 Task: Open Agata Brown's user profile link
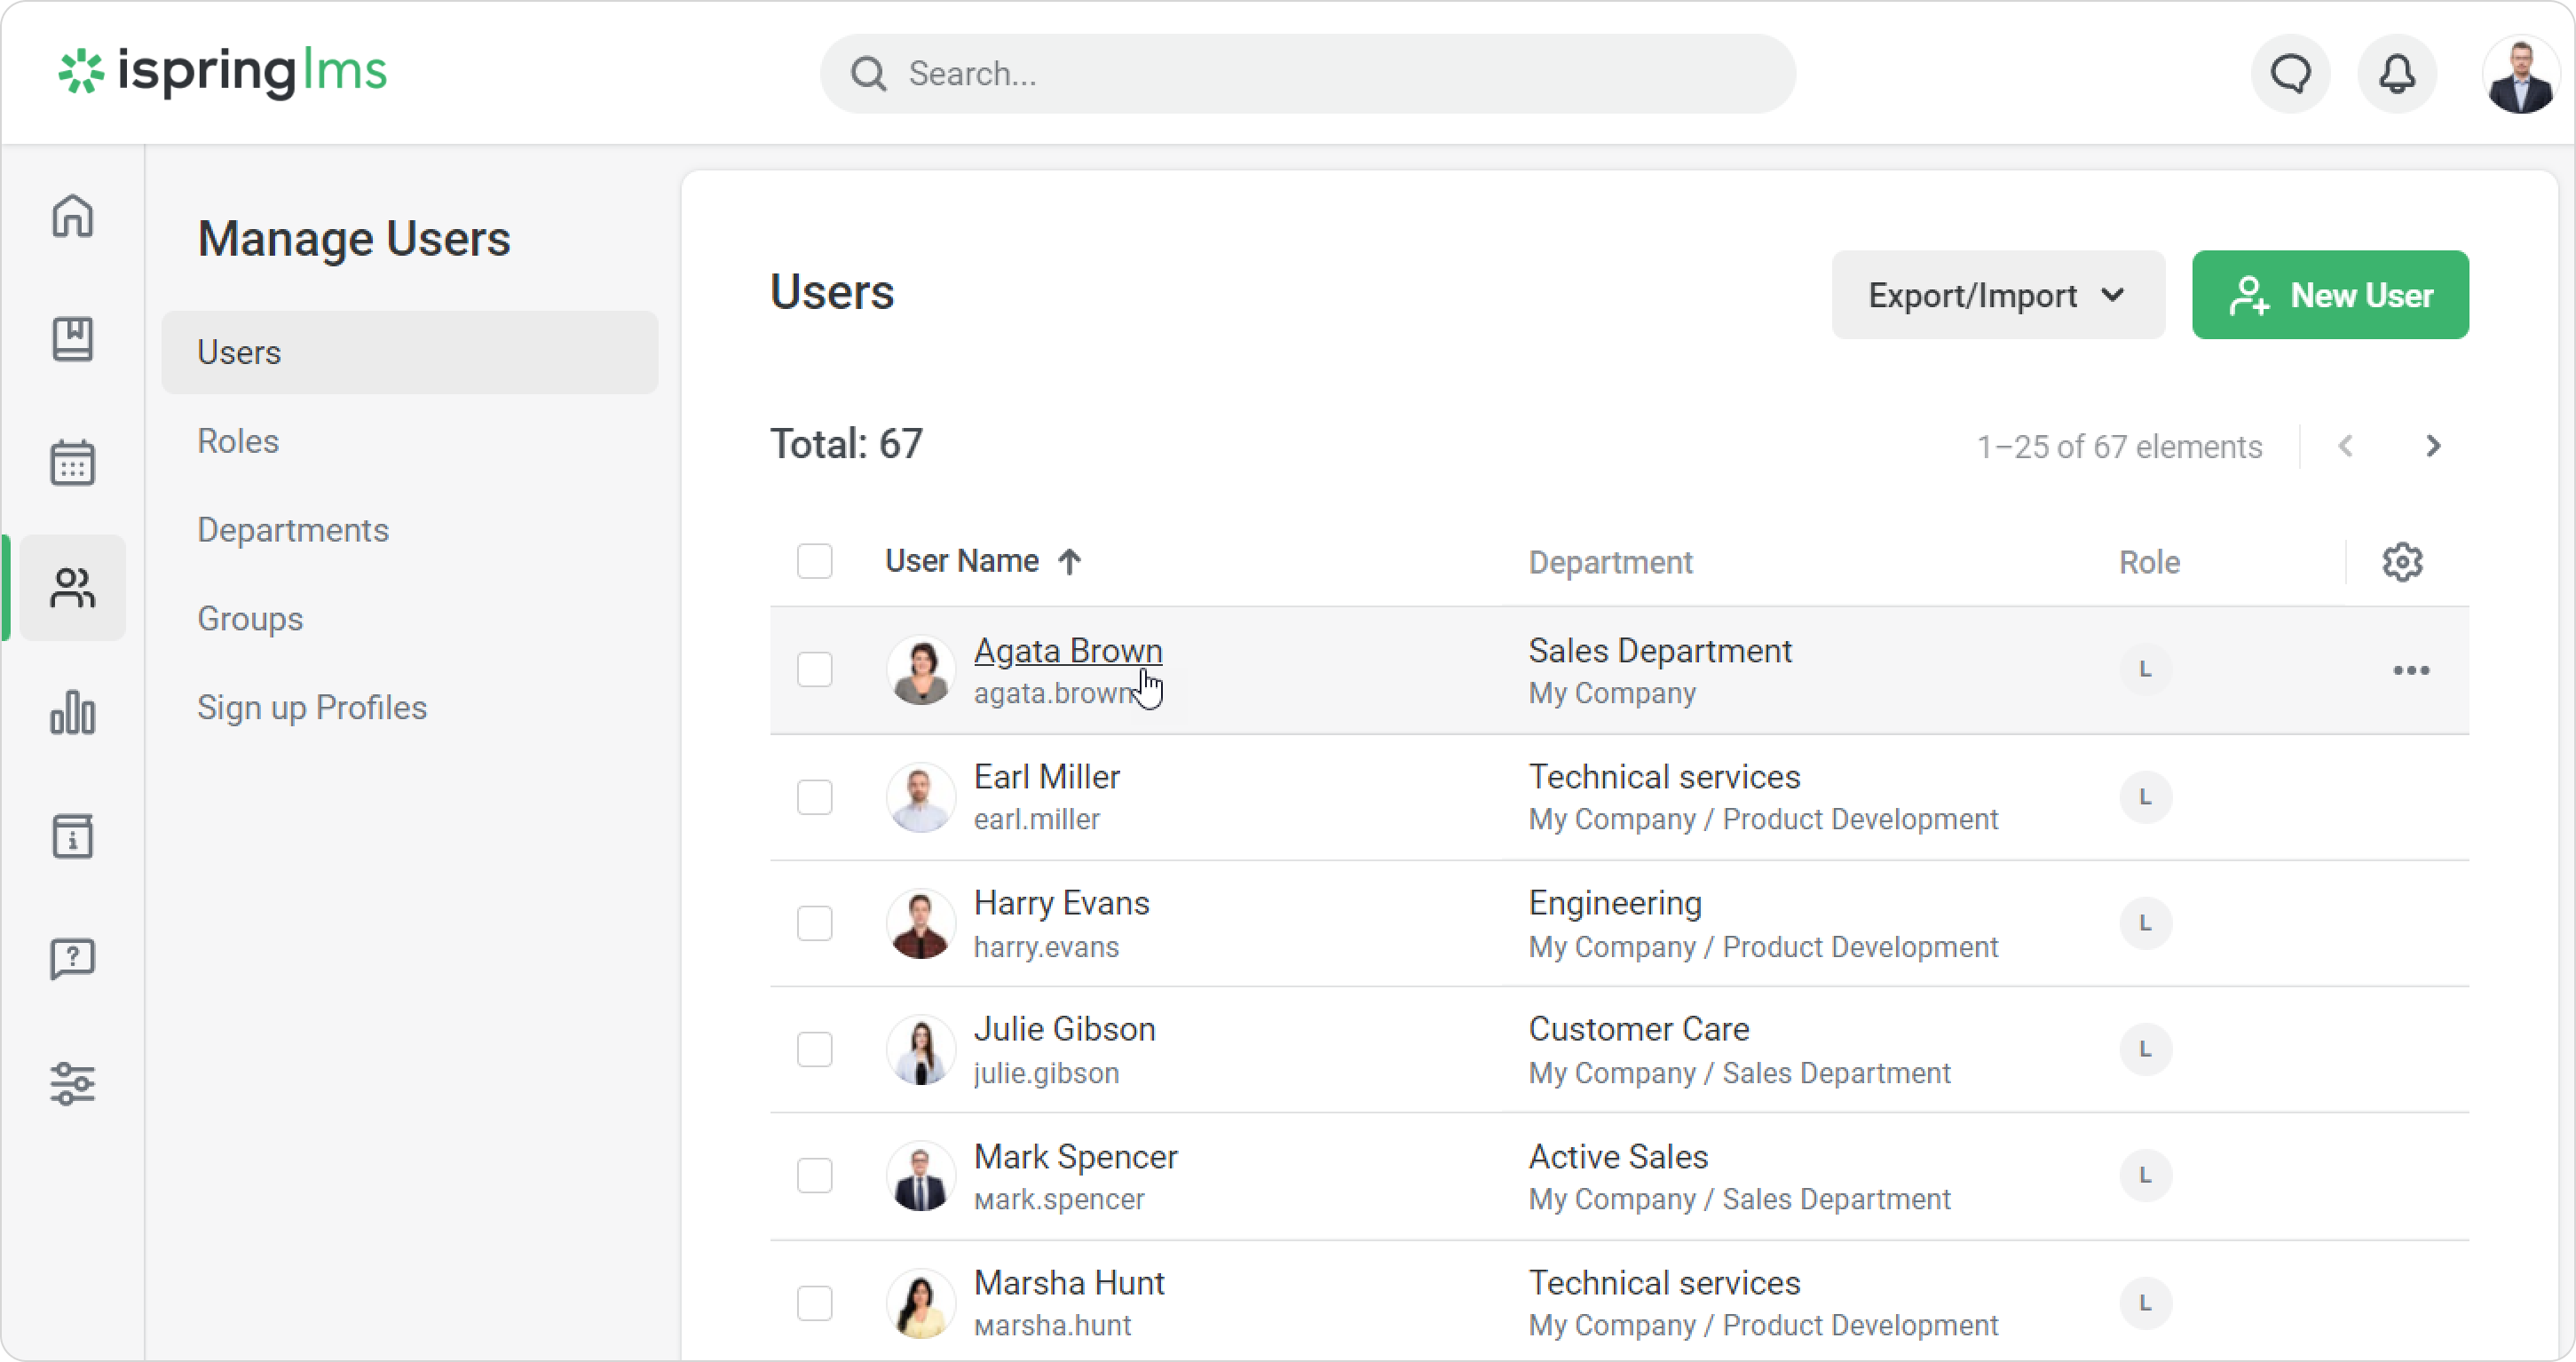click(1067, 651)
